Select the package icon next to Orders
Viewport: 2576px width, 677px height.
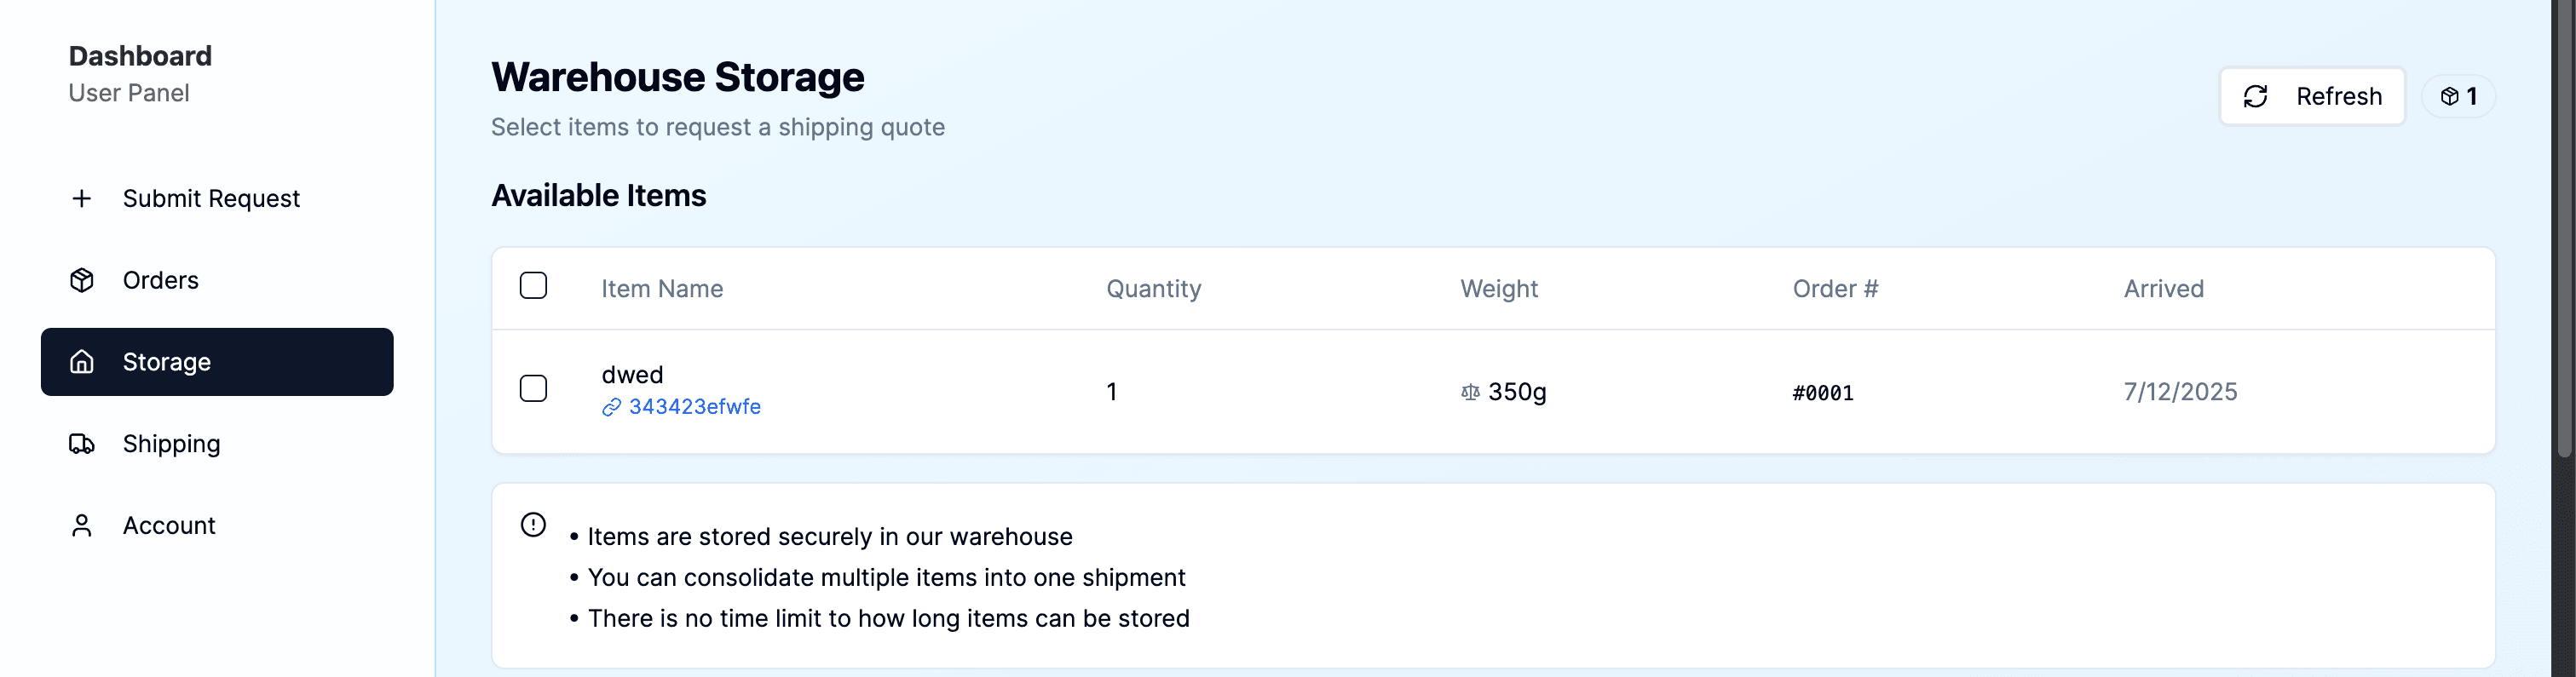pos(81,280)
